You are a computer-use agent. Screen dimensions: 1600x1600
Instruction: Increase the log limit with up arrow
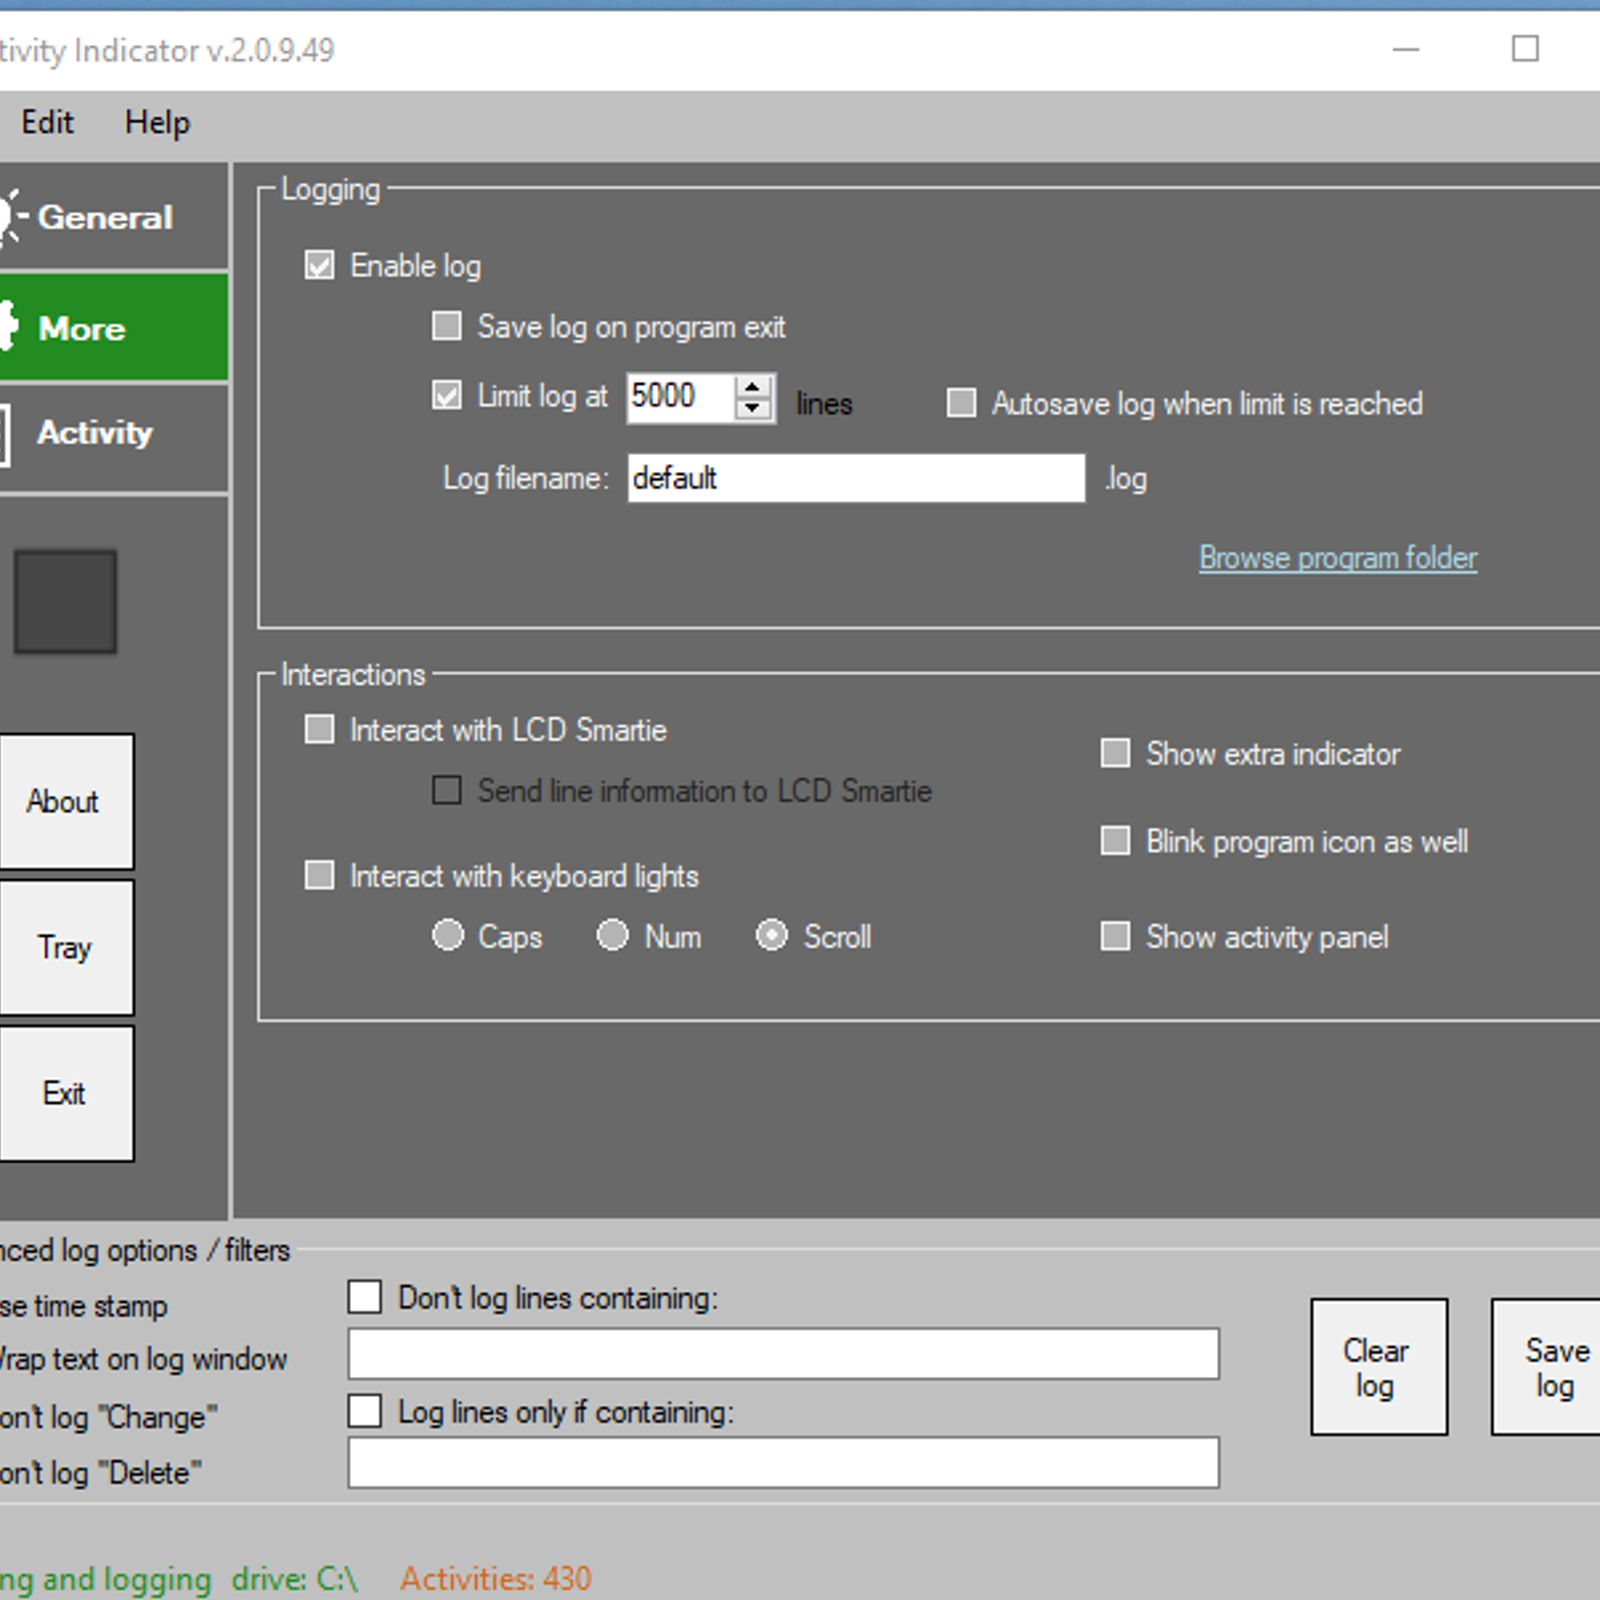coord(753,387)
